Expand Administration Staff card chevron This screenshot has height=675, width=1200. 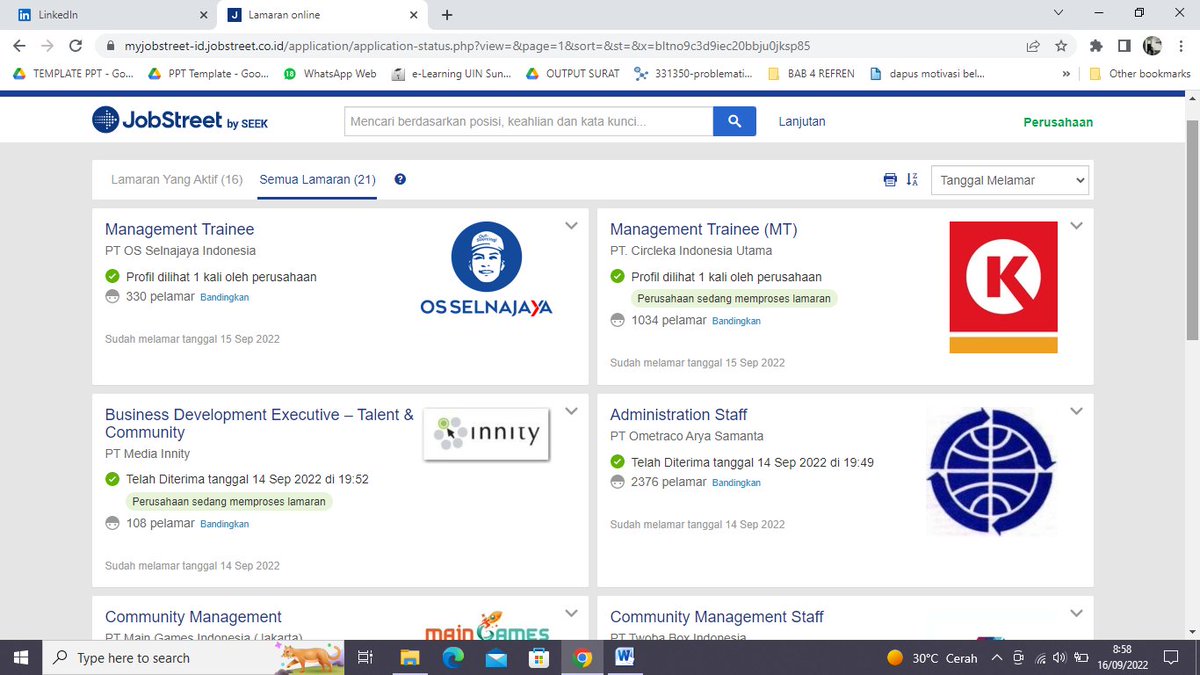point(1077,411)
